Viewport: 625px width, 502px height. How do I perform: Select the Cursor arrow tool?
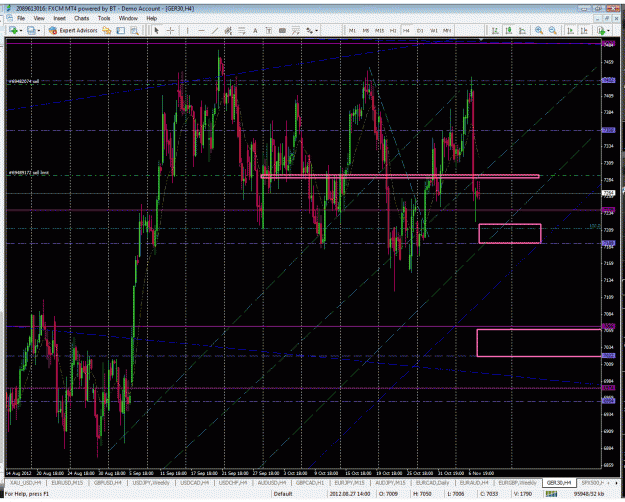(x=157, y=30)
